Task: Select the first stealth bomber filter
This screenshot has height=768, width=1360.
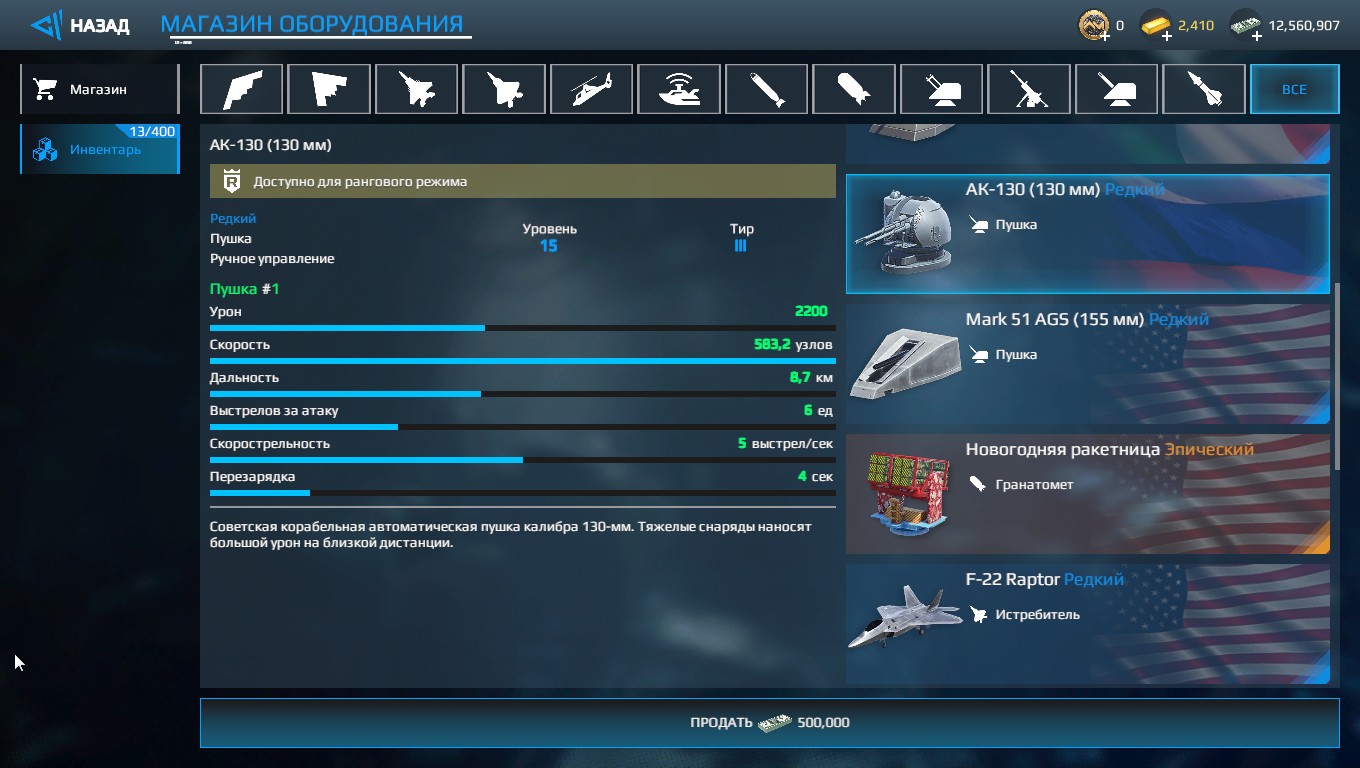Action: tap(242, 89)
